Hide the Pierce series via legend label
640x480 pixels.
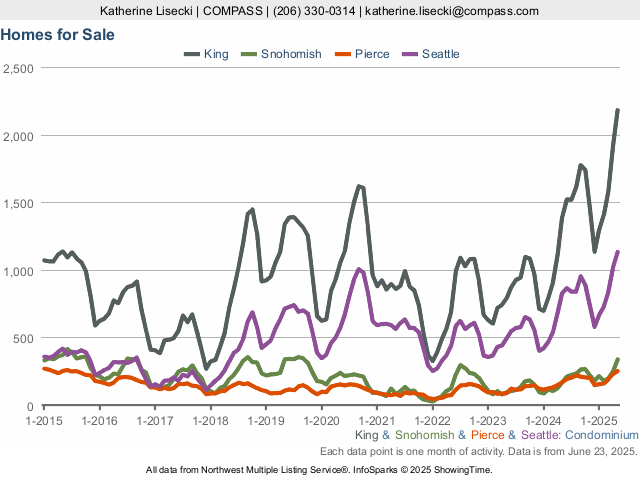372,54
